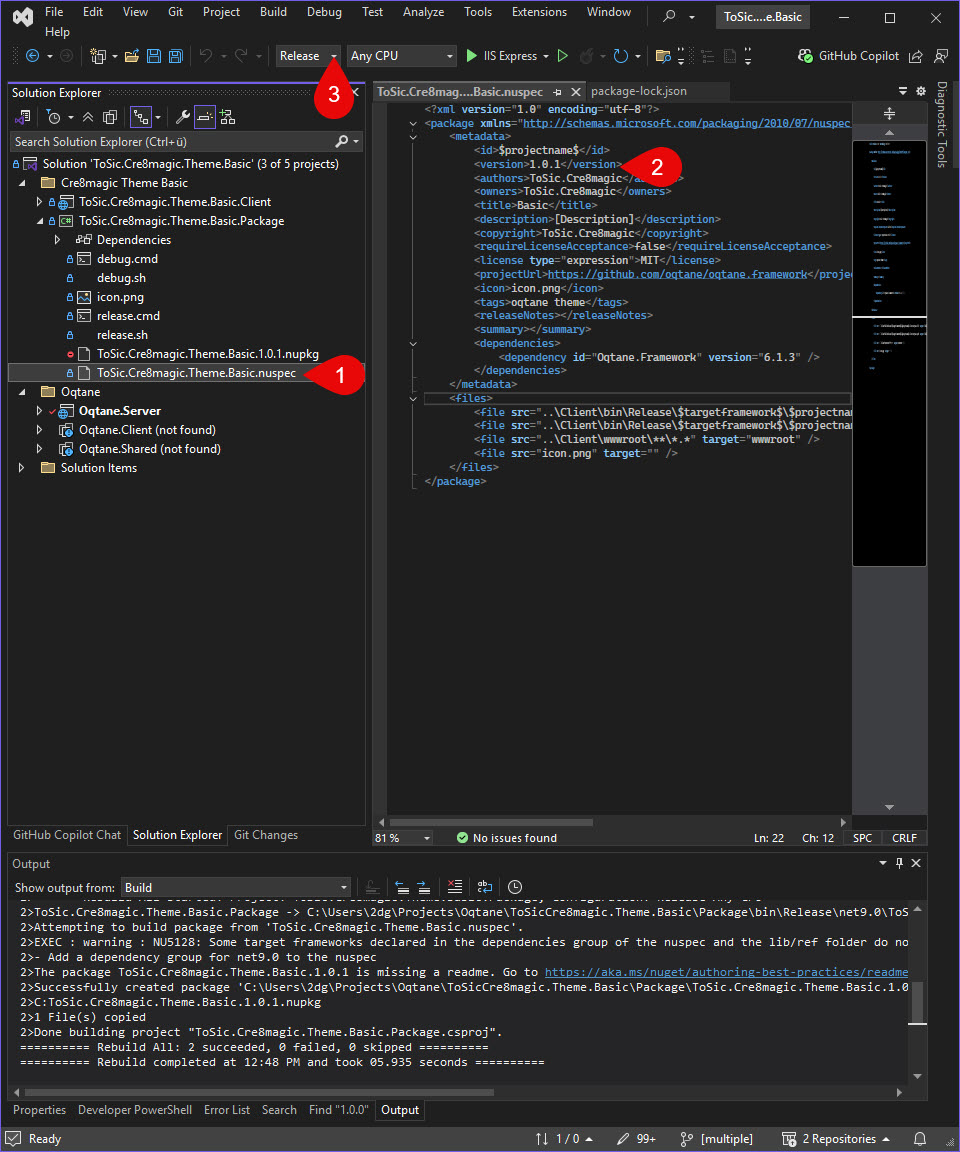This screenshot has height=1152, width=960.
Task: Toggle Preview Selected Items button
Action: (x=205, y=117)
